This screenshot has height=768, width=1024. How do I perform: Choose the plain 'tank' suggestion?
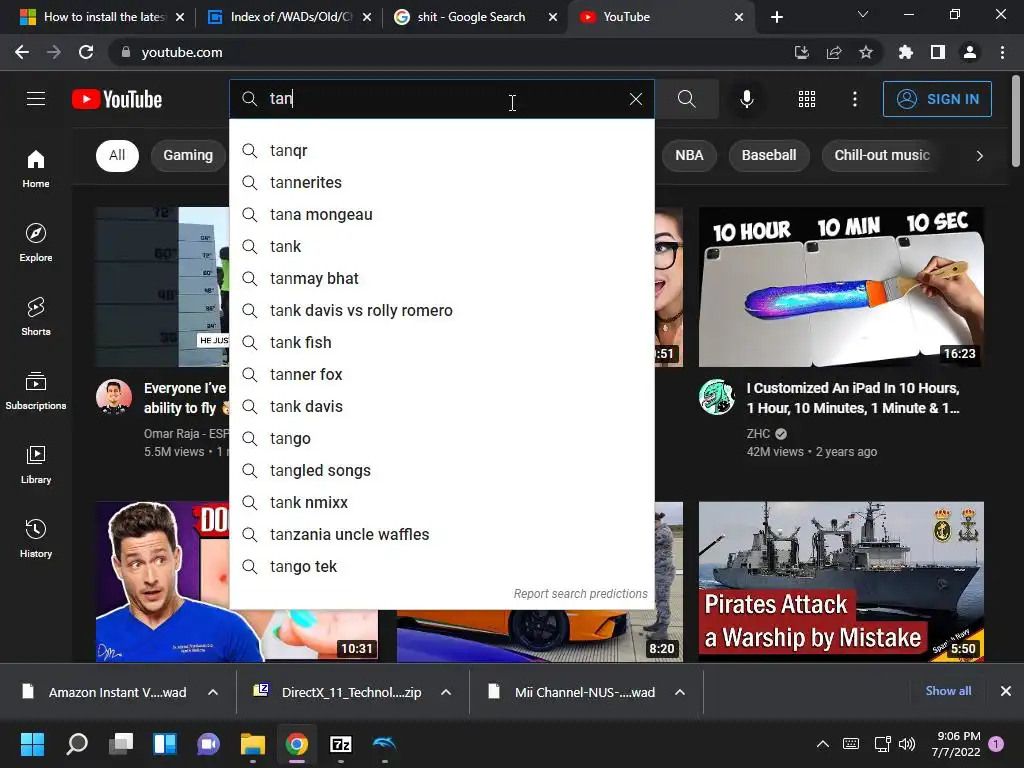(441, 247)
